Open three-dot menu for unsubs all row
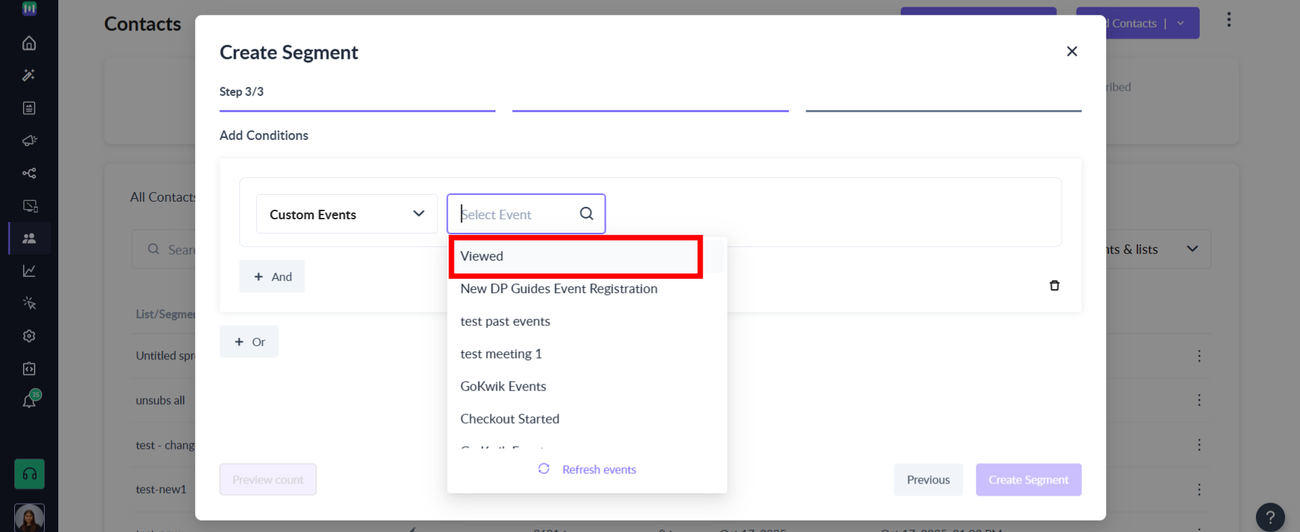The height and width of the screenshot is (532, 1300). point(1199,400)
